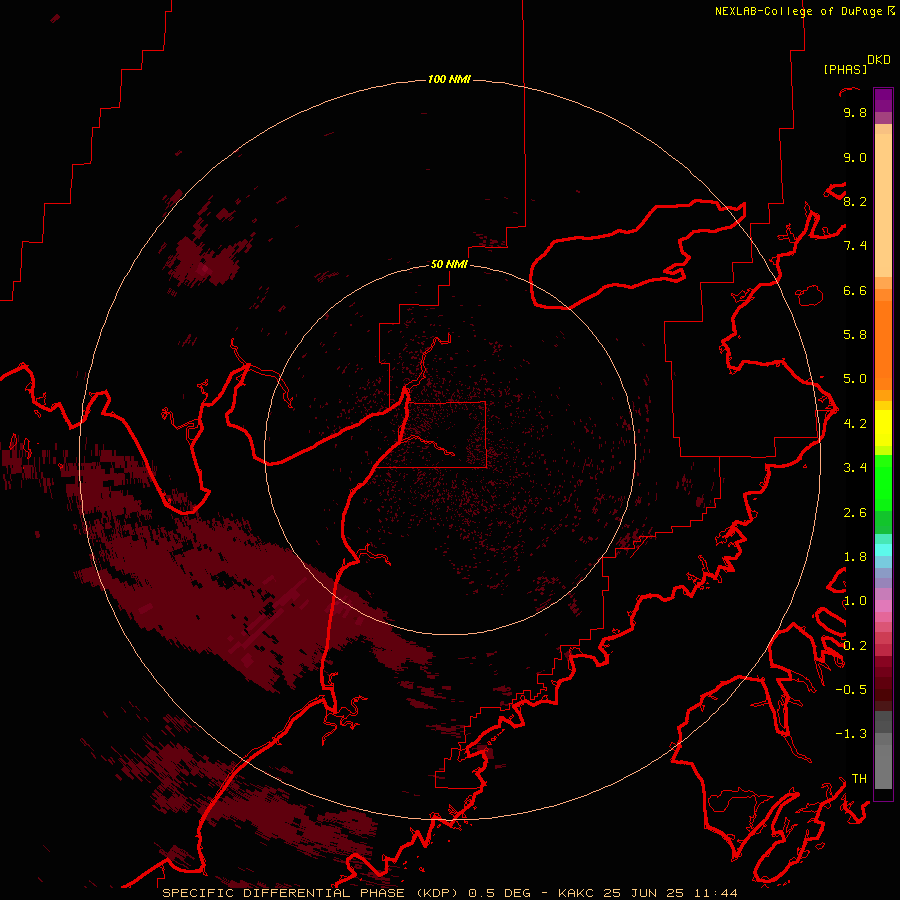900x900 pixels.
Task: Select the -0.5 scale value
Action: [851, 690]
